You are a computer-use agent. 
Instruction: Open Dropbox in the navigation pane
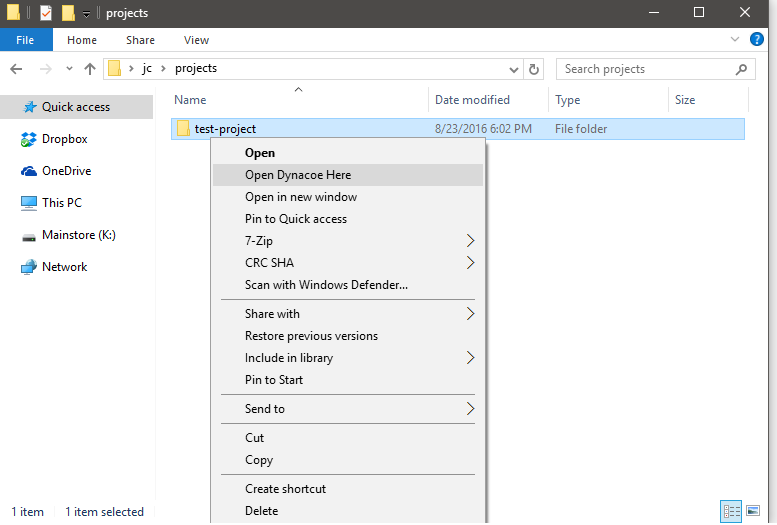(x=64, y=139)
